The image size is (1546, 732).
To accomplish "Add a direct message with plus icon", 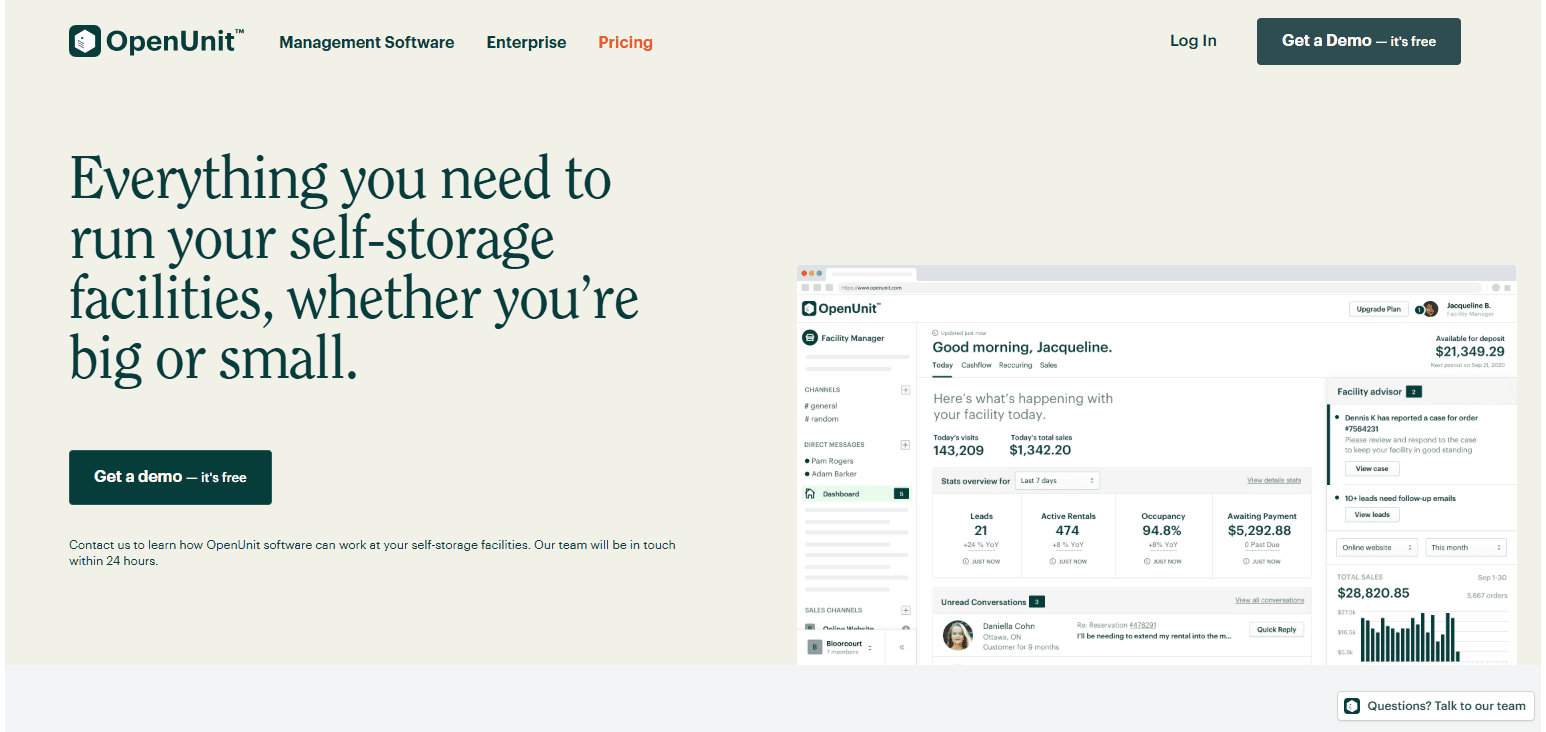I will 905,445.
